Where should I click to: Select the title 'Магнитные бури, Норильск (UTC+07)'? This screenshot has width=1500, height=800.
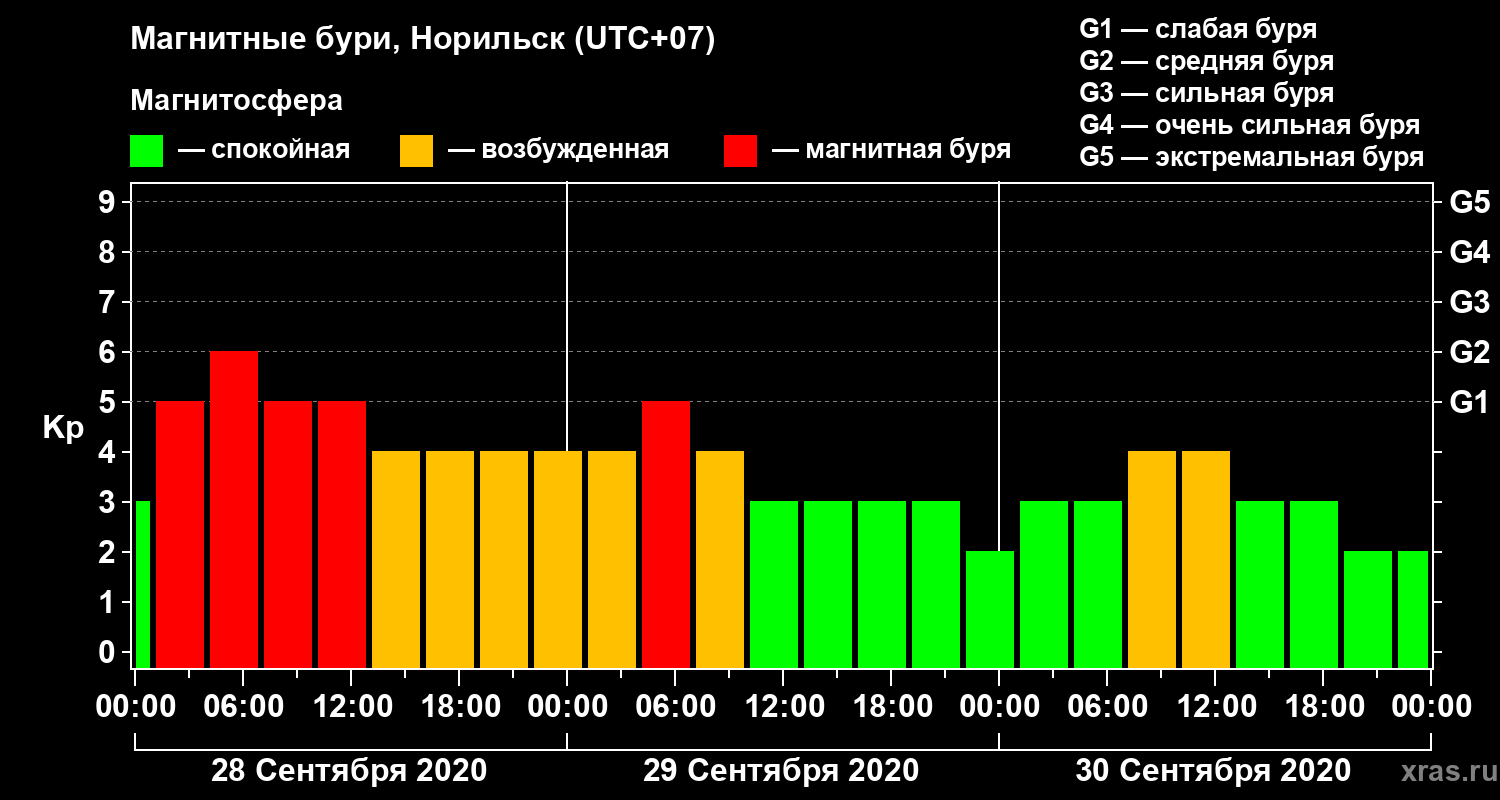423,41
